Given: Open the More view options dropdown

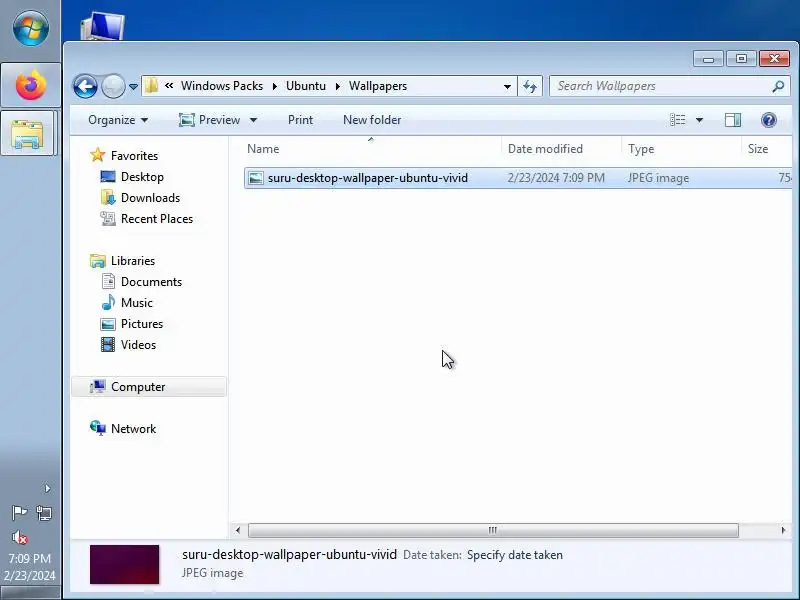Looking at the screenshot, I should pos(699,120).
